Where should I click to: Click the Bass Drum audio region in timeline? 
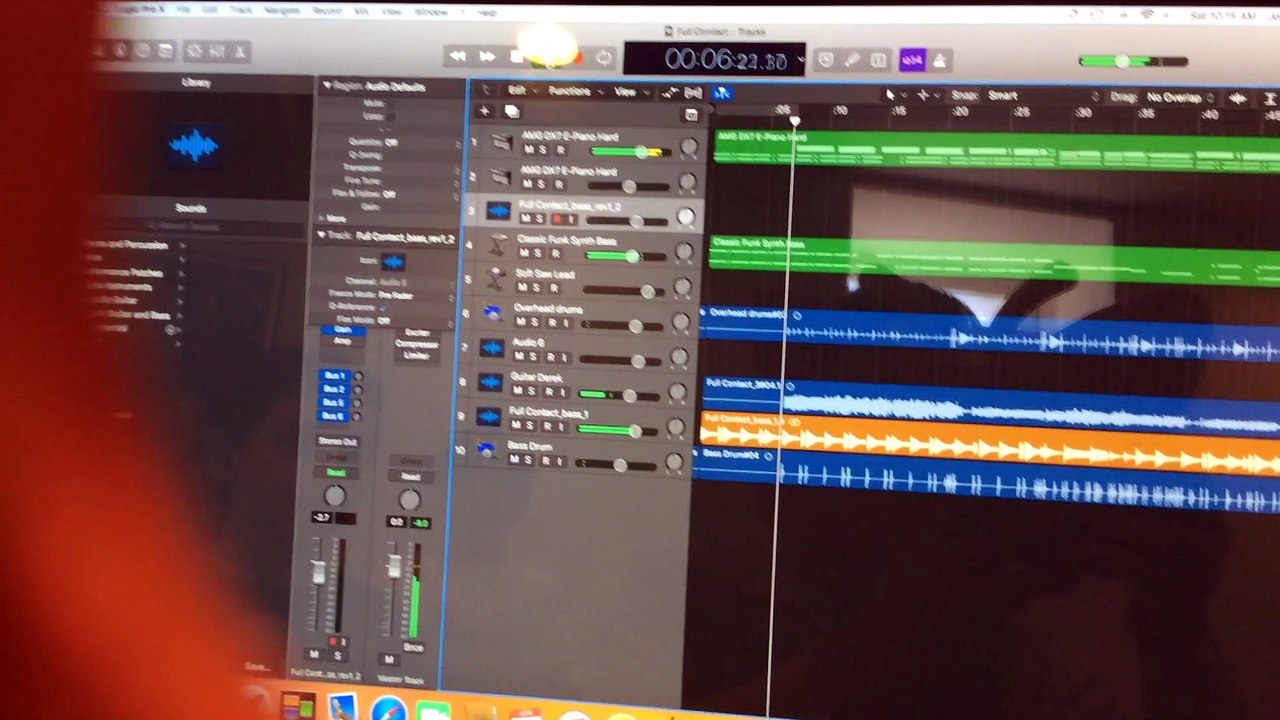(987, 478)
